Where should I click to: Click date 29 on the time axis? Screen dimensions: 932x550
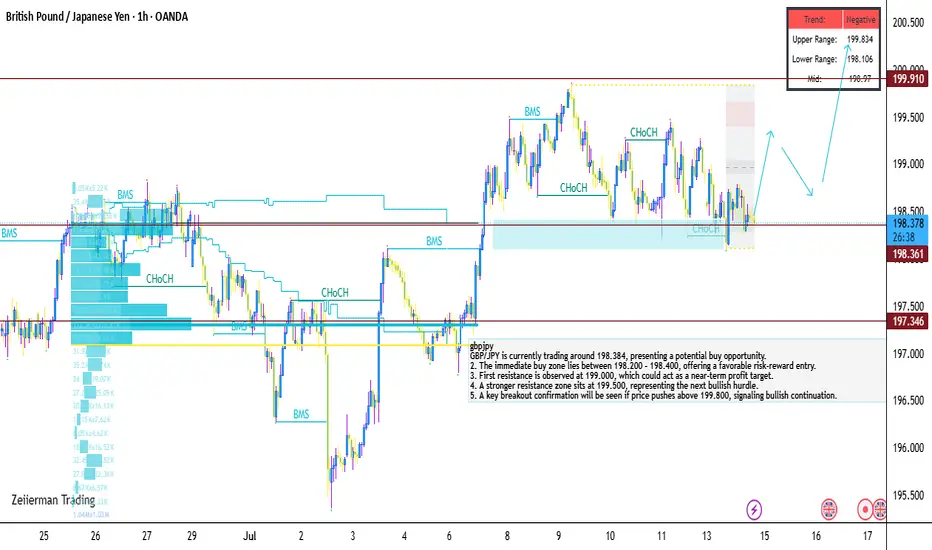pos(191,536)
